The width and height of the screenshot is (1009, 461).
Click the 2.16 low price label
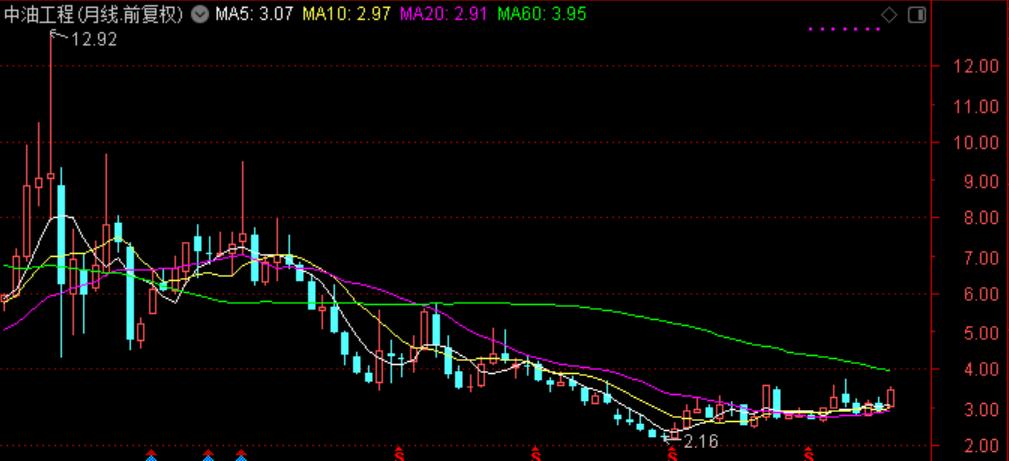coord(700,442)
